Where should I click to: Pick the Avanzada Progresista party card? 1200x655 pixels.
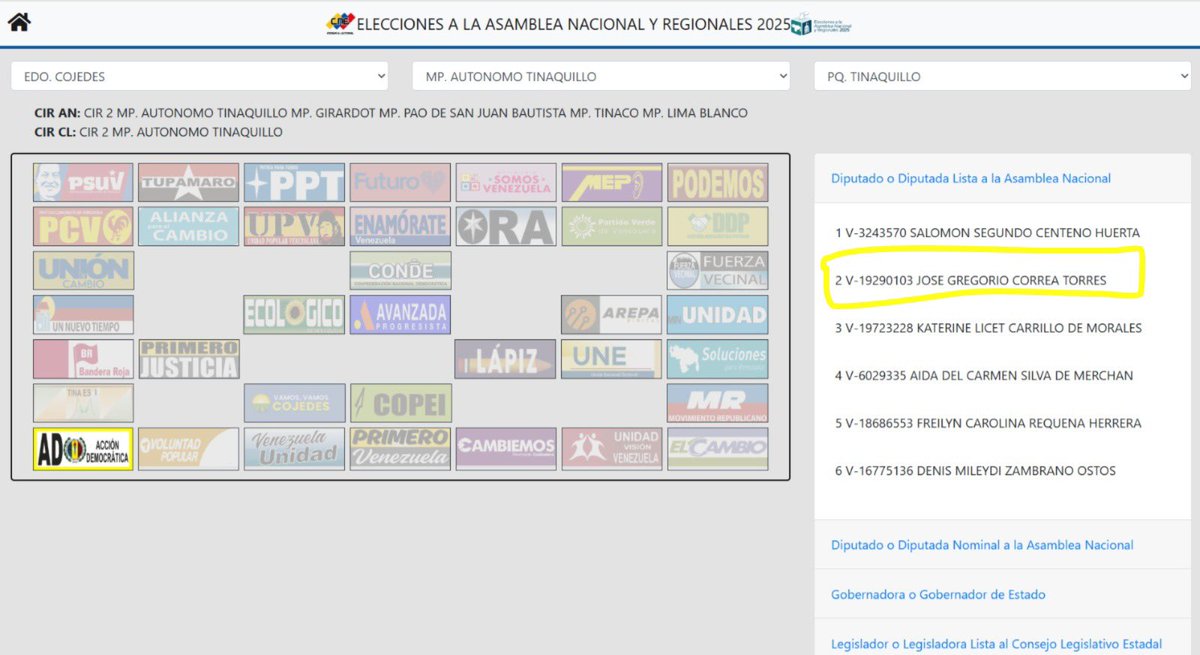point(400,315)
